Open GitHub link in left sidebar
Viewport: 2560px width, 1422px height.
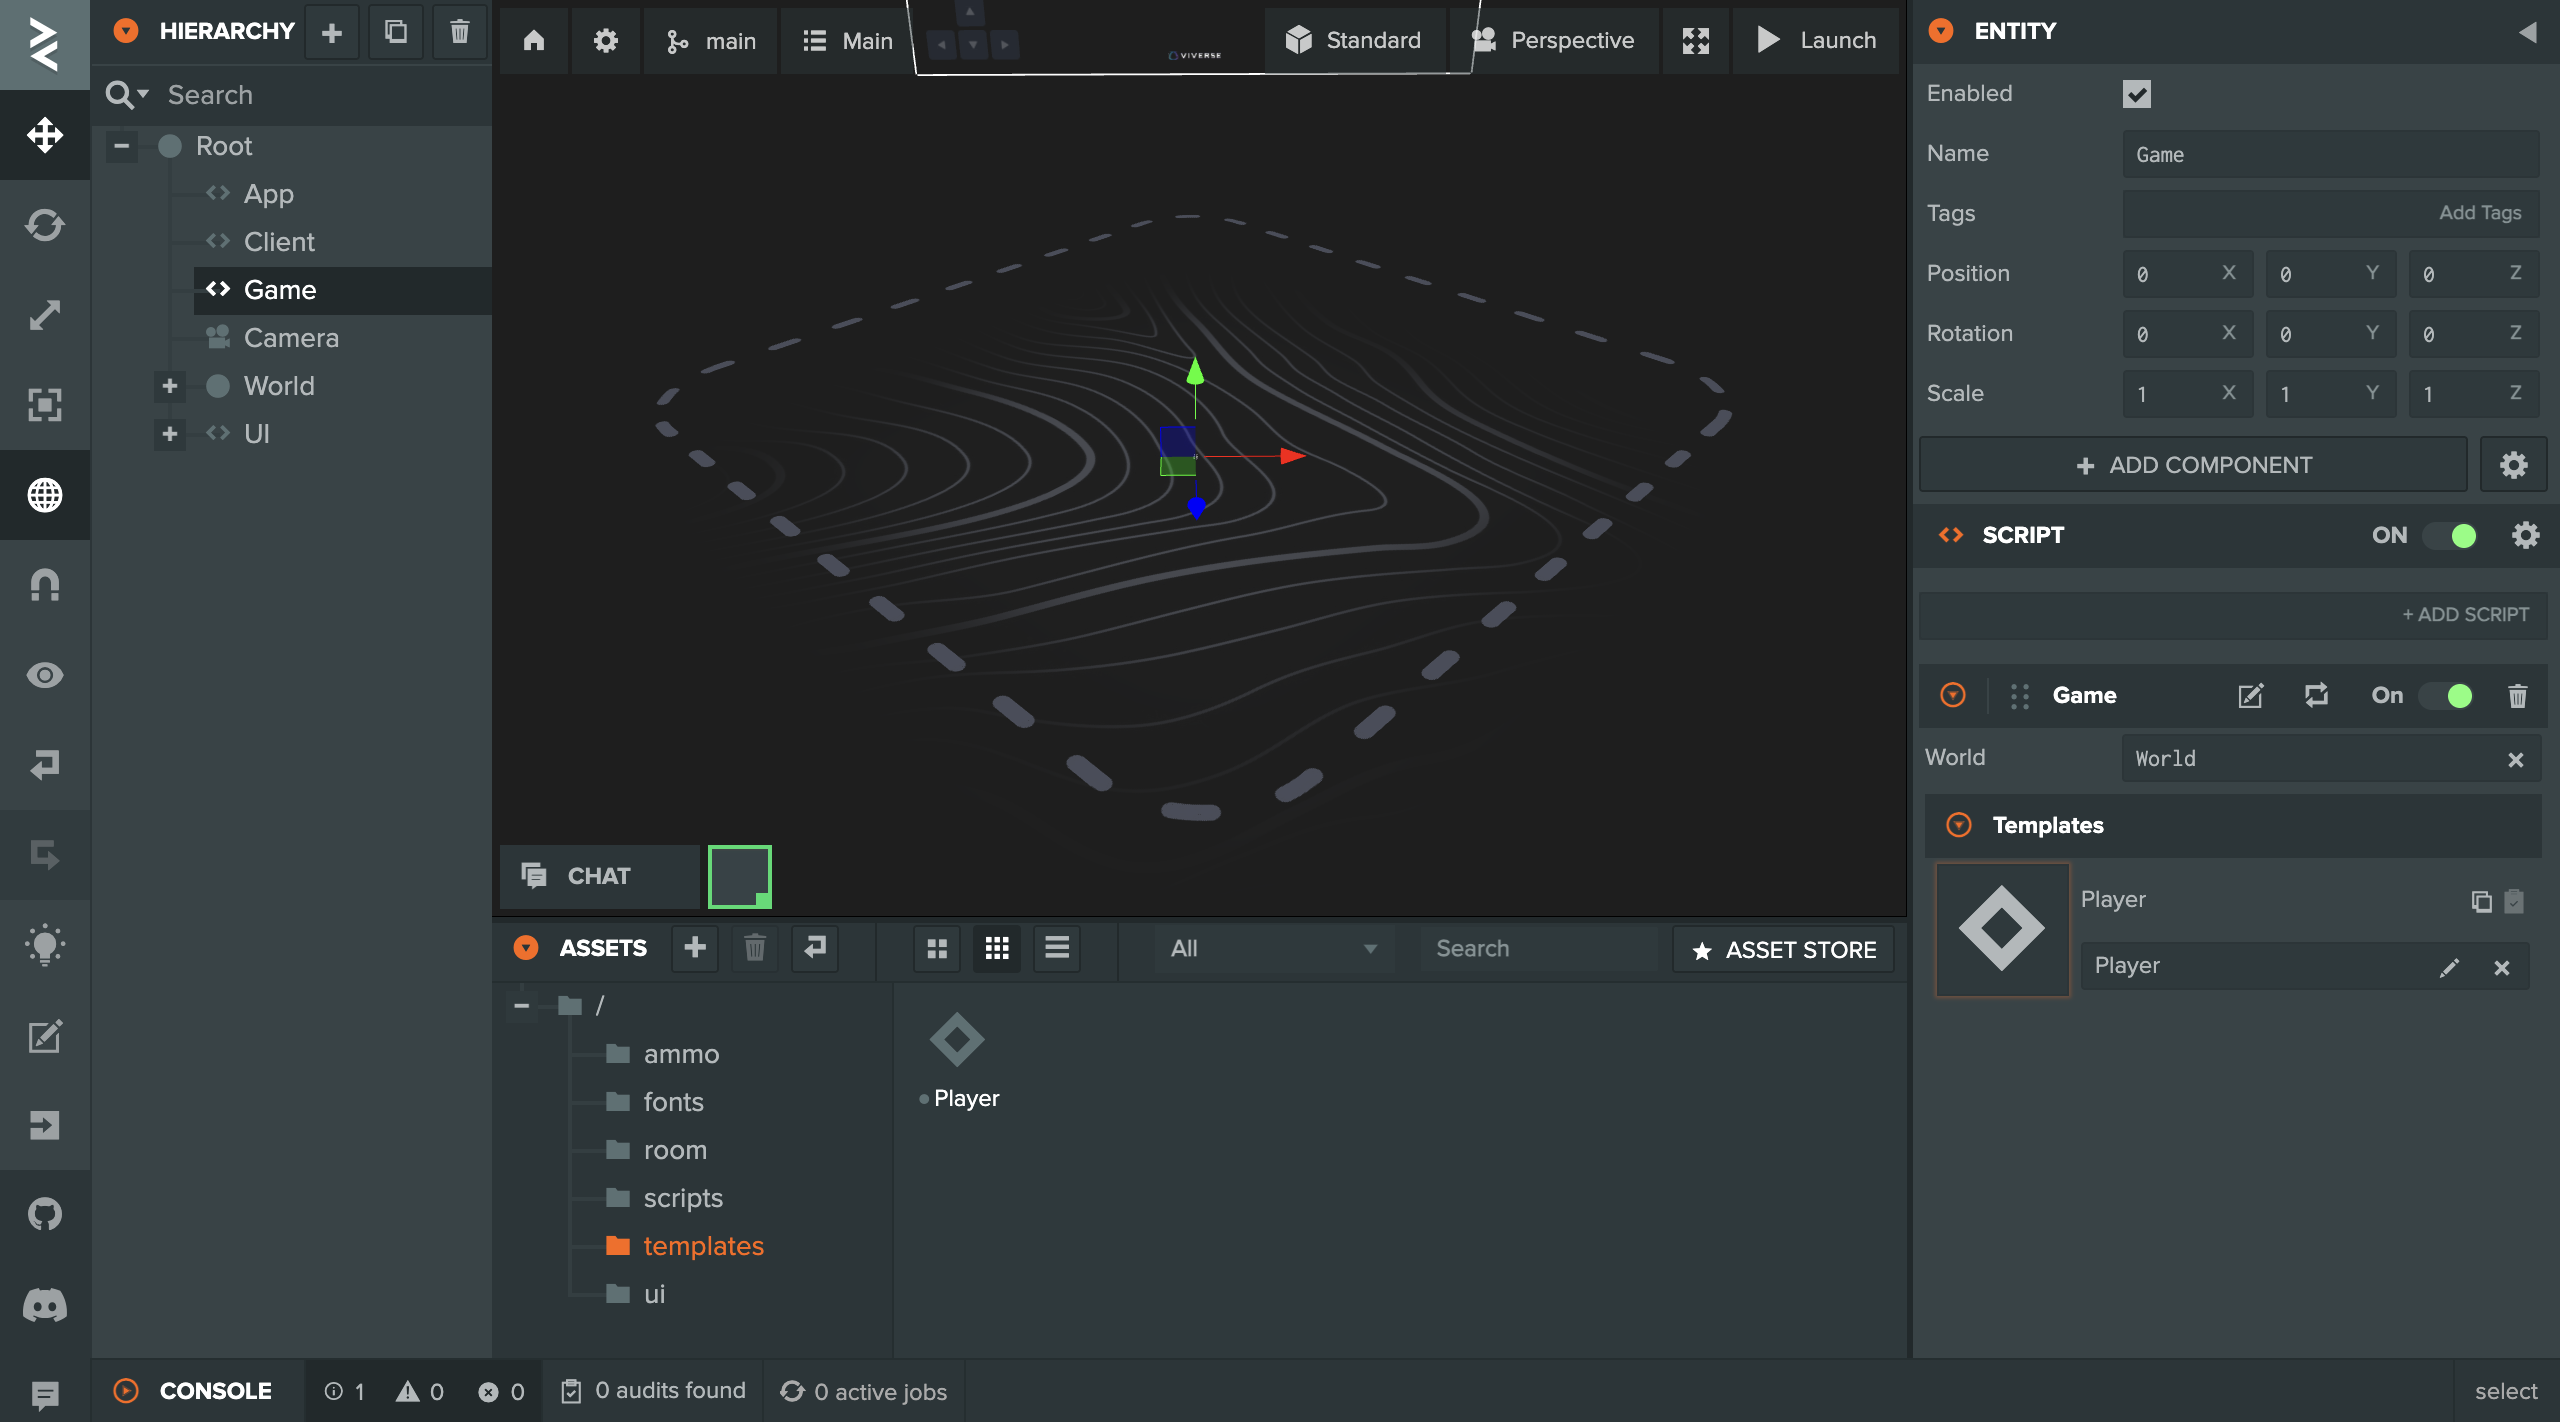tap(45, 1215)
